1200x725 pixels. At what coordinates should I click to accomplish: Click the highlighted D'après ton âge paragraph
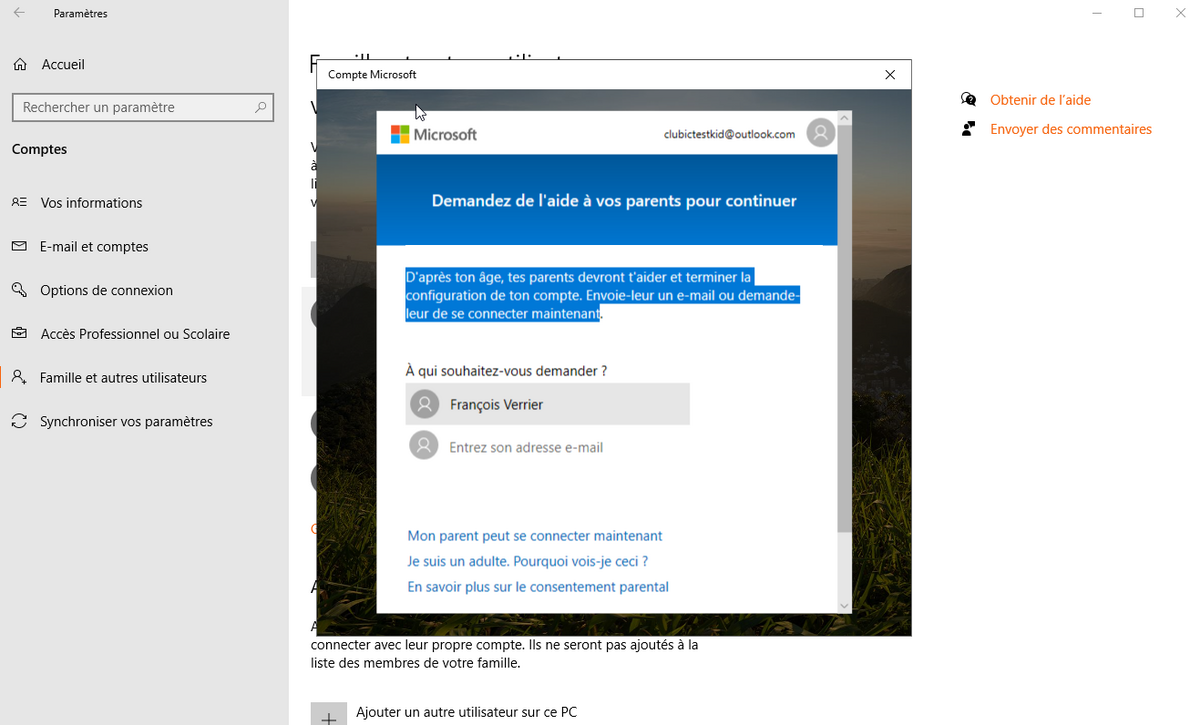603,295
